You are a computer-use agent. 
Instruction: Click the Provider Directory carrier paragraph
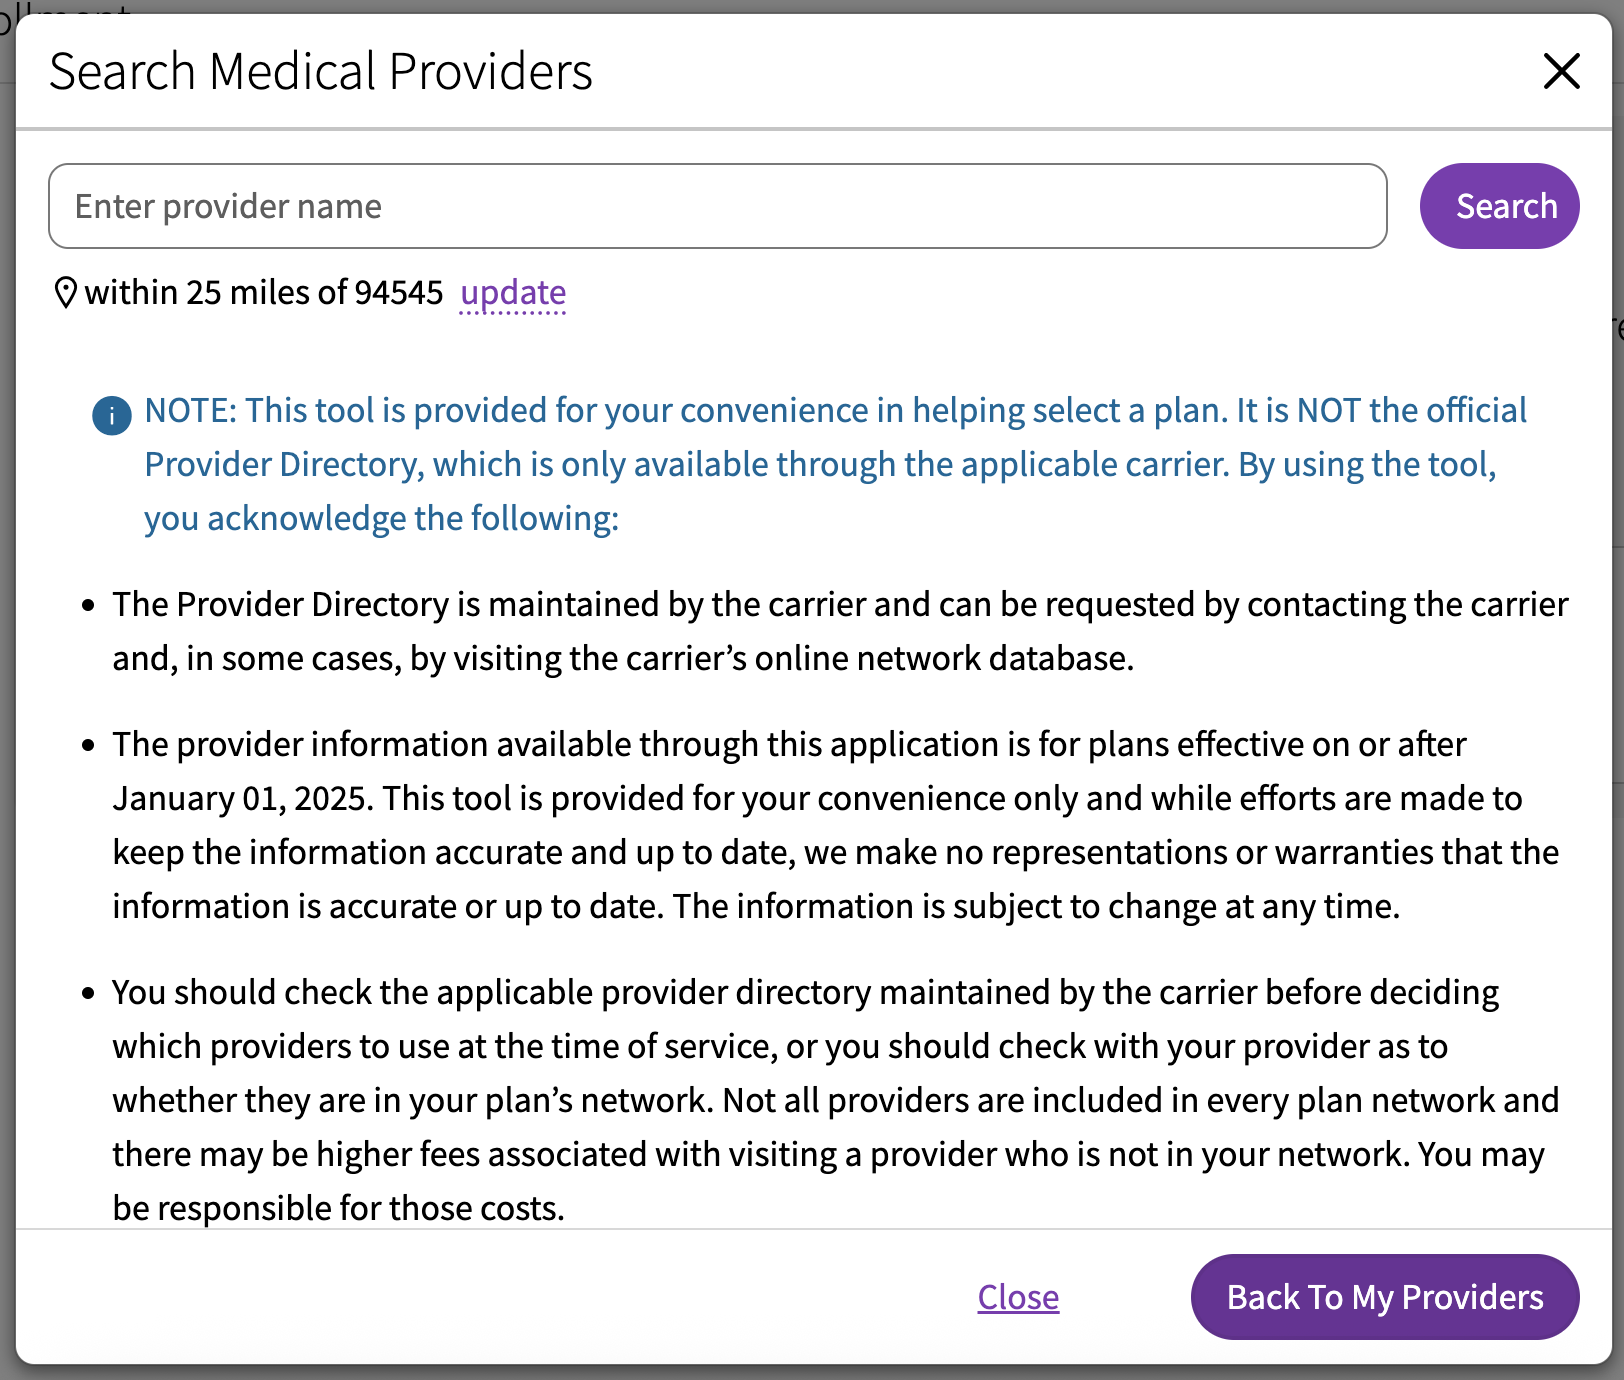tap(840, 631)
